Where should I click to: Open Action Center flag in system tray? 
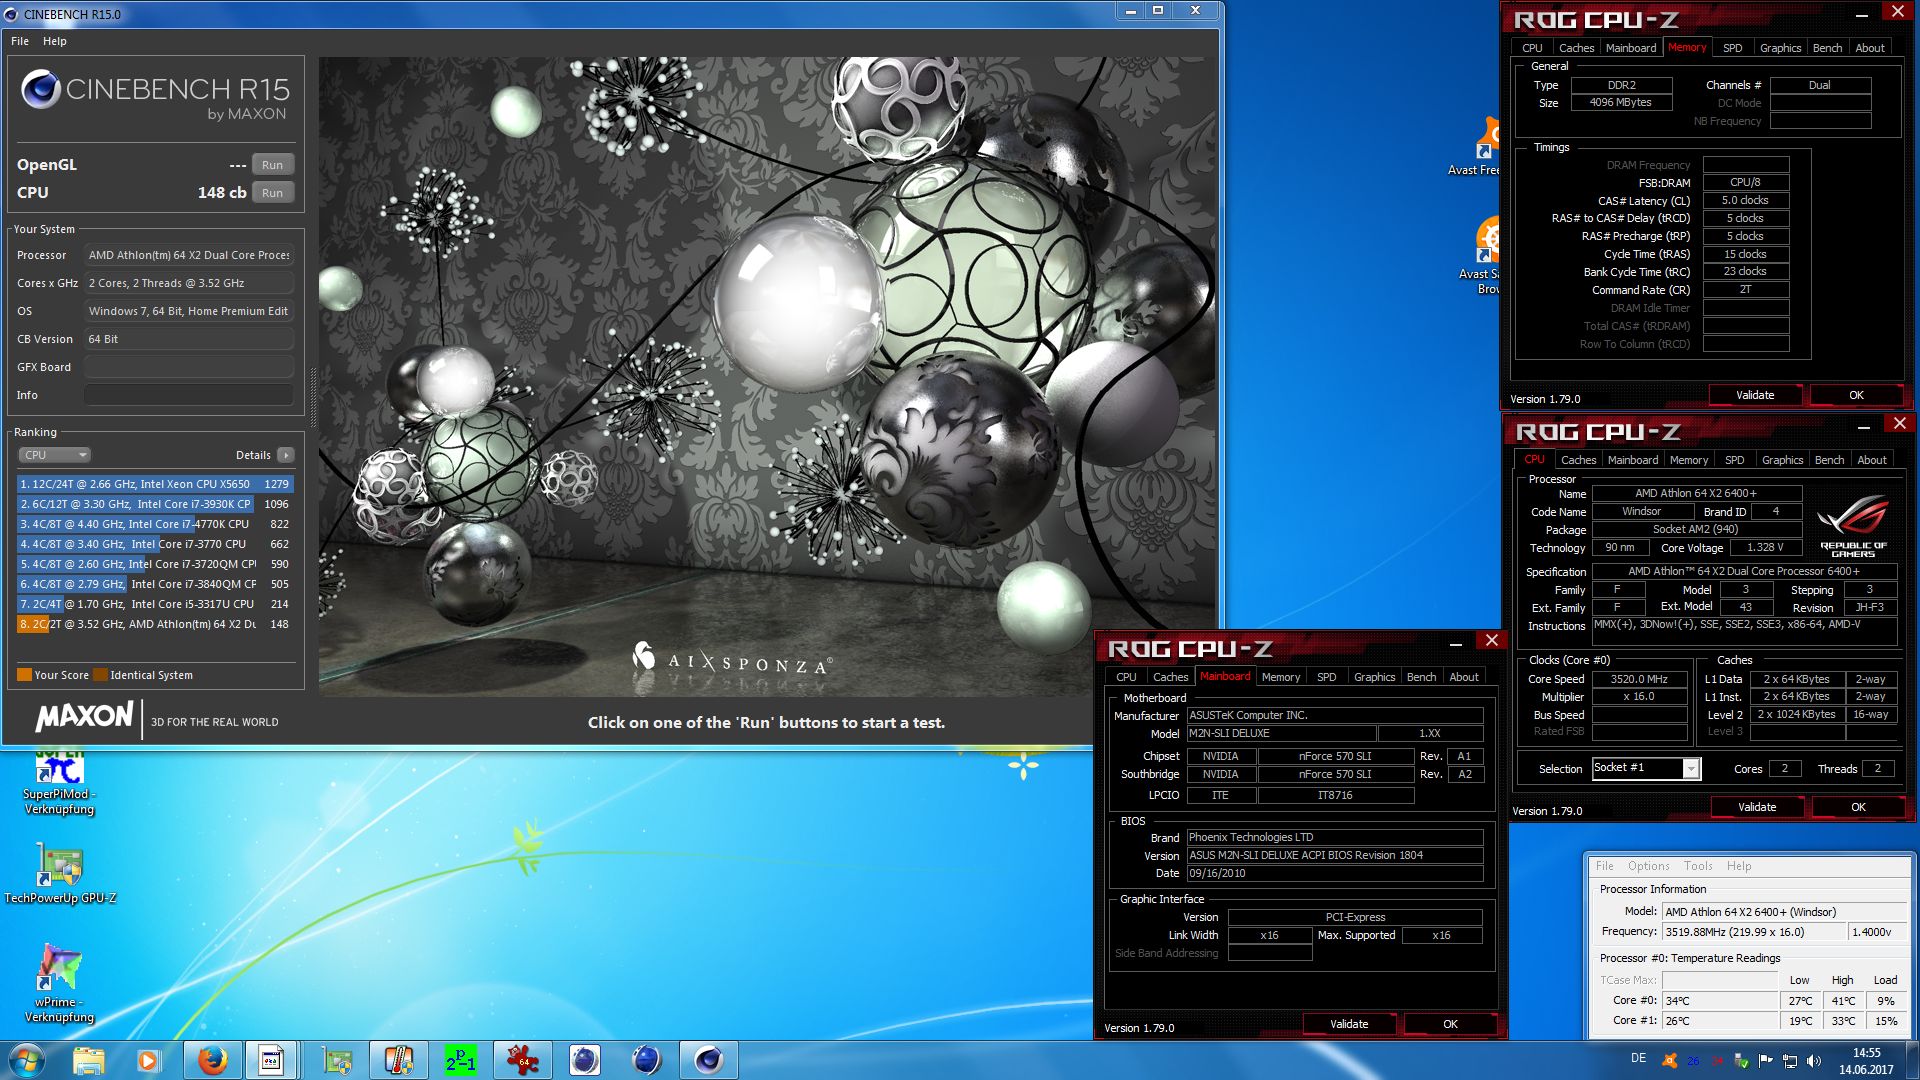tap(1765, 1061)
